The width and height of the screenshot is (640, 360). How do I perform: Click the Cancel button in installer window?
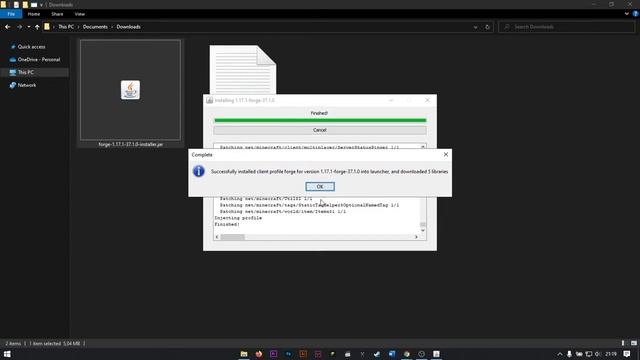[x=320, y=130]
